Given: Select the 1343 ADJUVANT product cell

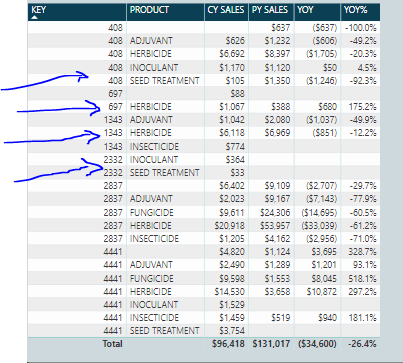Looking at the screenshot, I should coord(151,120).
